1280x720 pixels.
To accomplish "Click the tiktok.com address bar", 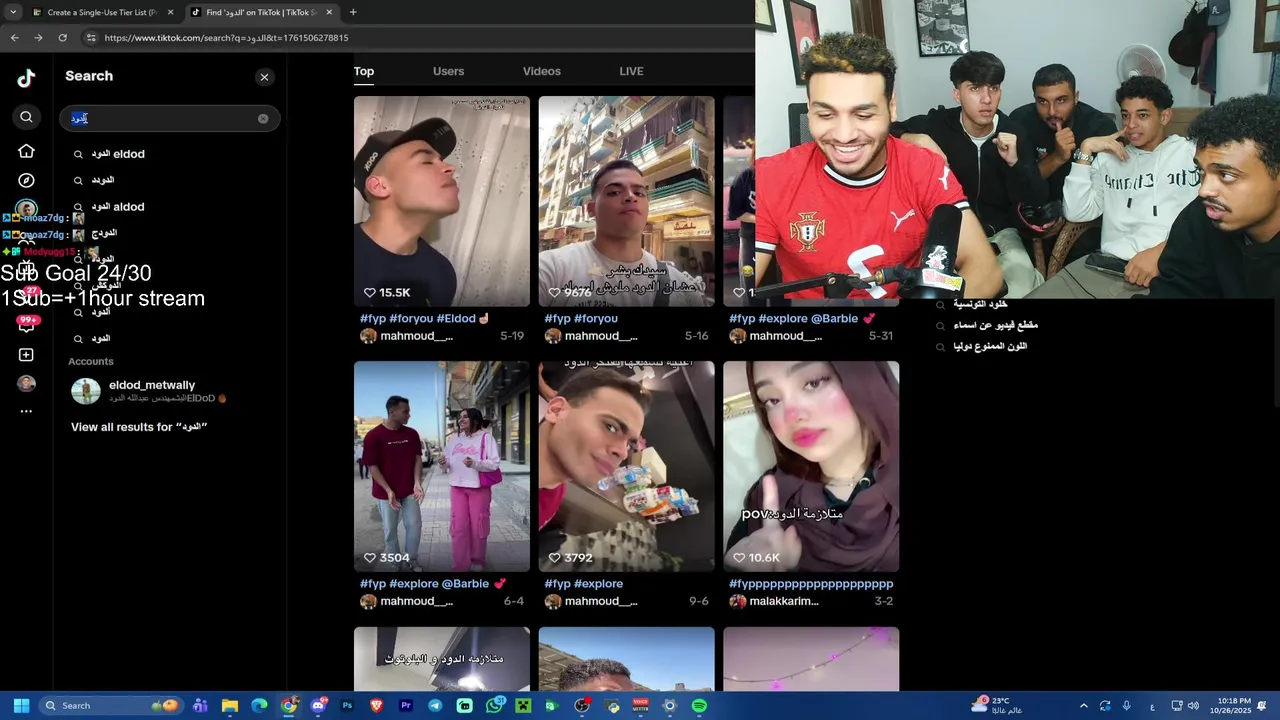I will (x=420, y=38).
